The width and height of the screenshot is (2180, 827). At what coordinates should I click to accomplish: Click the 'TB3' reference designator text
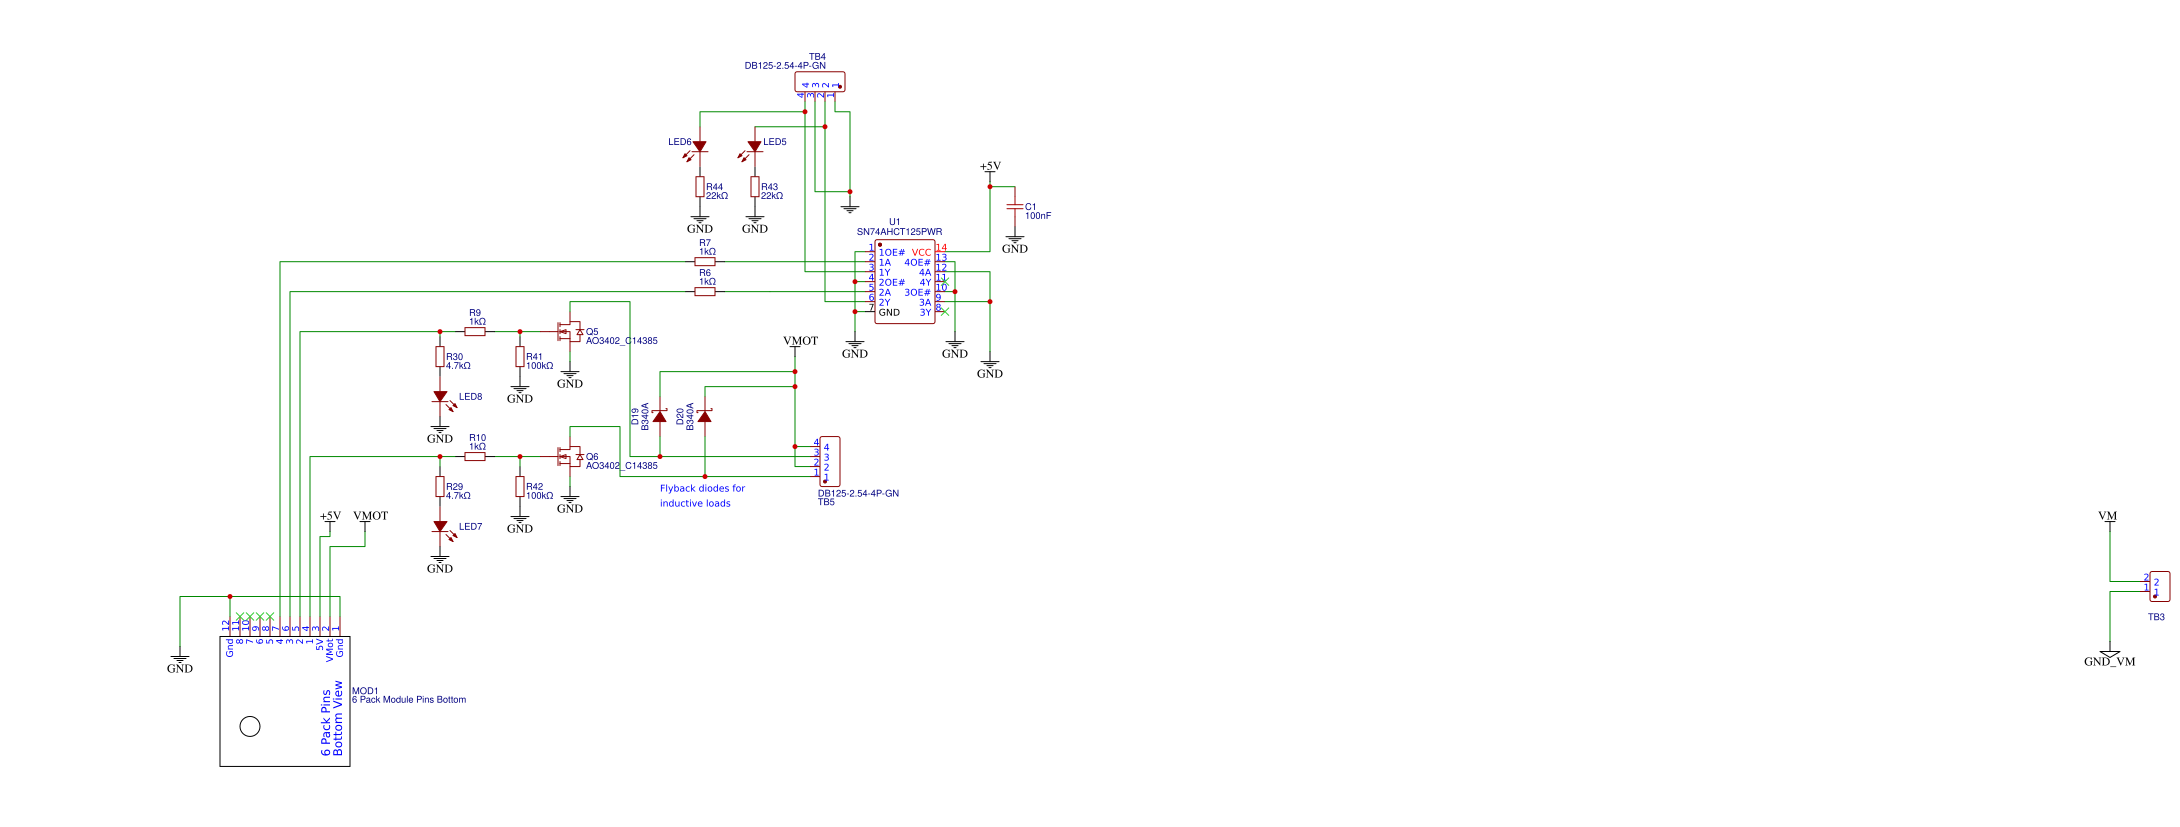click(2156, 617)
